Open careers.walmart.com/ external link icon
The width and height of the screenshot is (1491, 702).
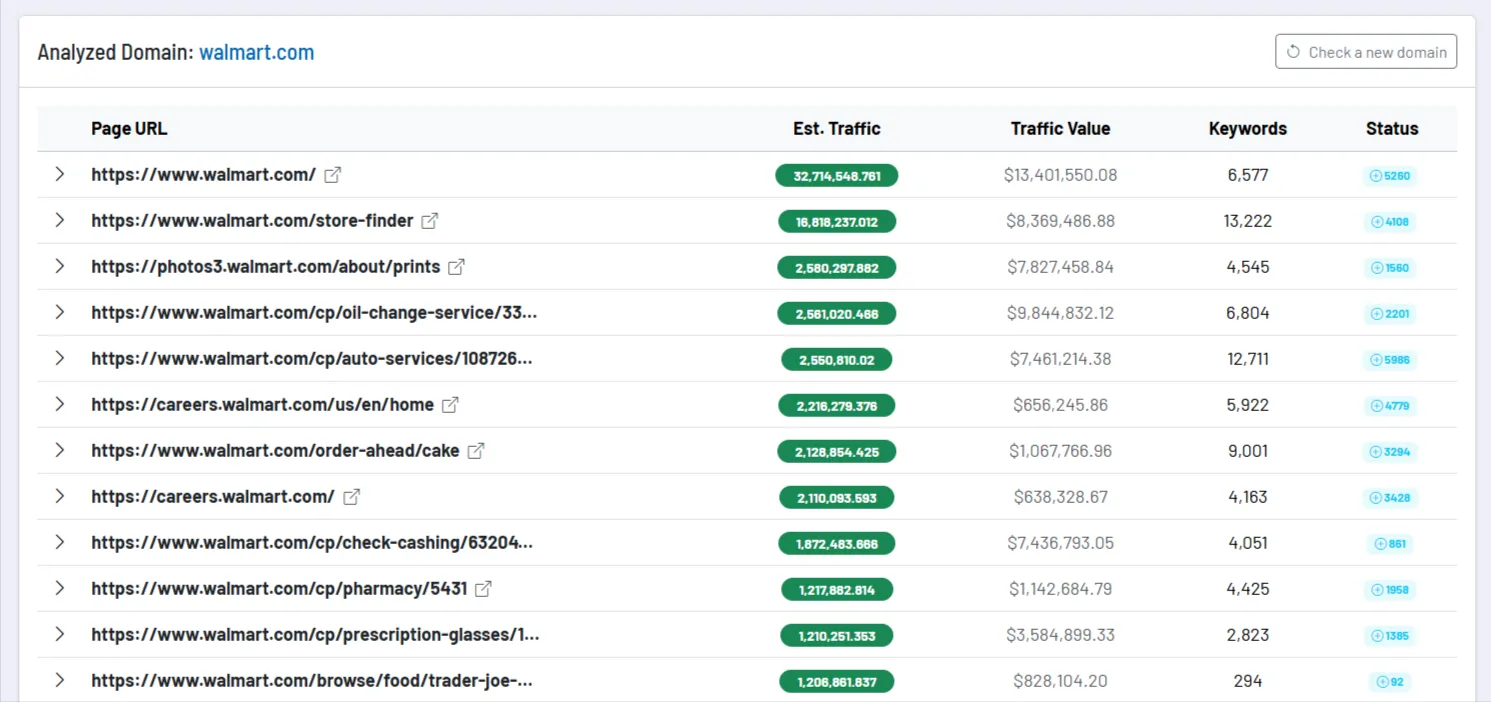pyautogui.click(x=352, y=497)
